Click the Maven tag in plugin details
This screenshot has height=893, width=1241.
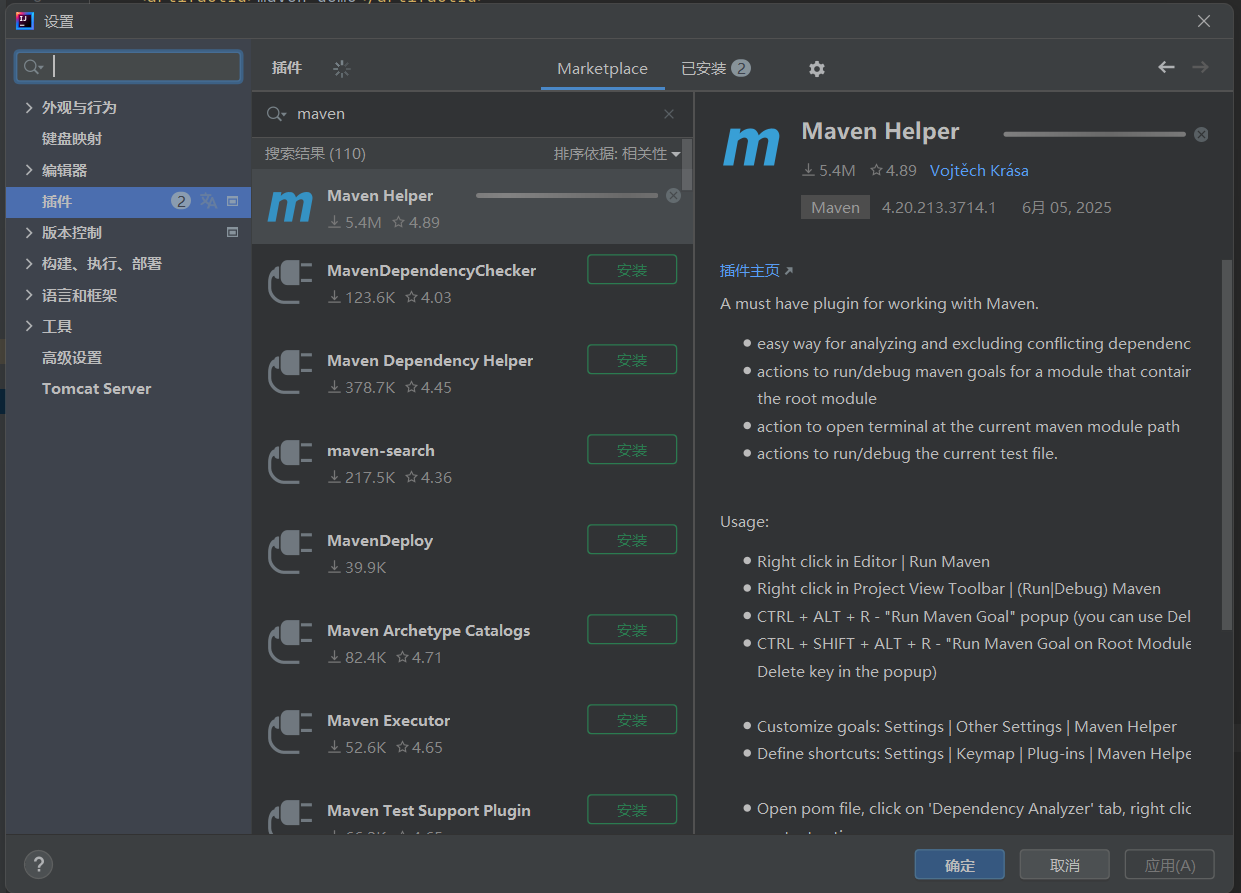coord(835,207)
